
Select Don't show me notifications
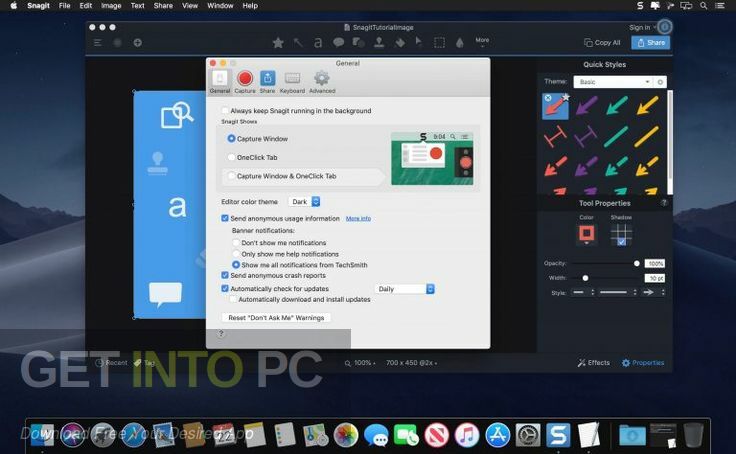click(x=236, y=243)
